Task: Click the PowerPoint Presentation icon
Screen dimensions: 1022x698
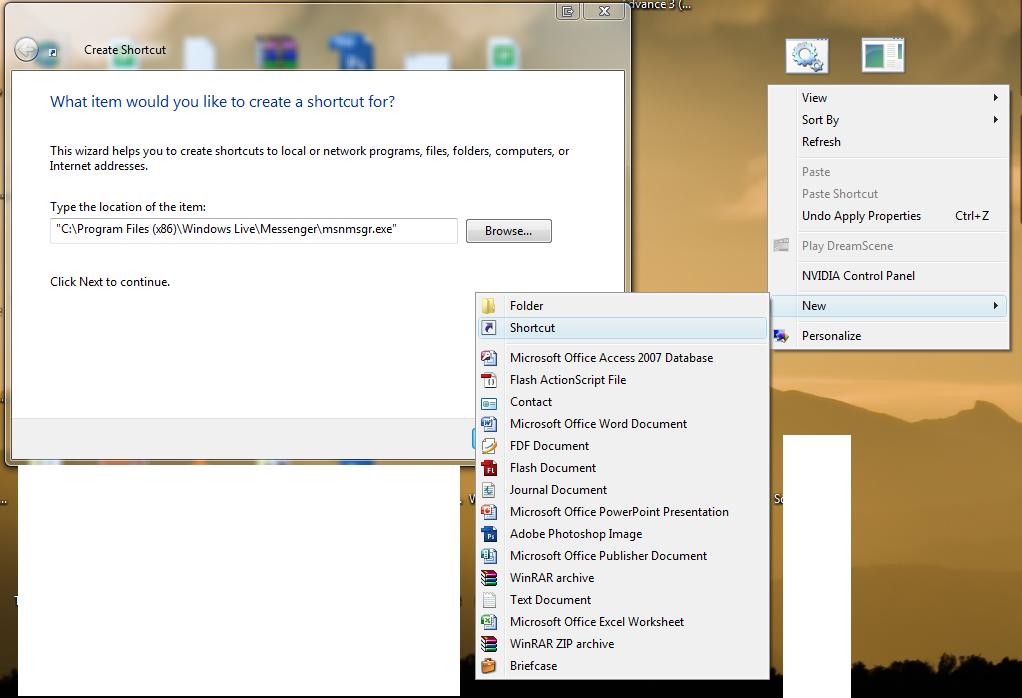Action: click(x=489, y=512)
